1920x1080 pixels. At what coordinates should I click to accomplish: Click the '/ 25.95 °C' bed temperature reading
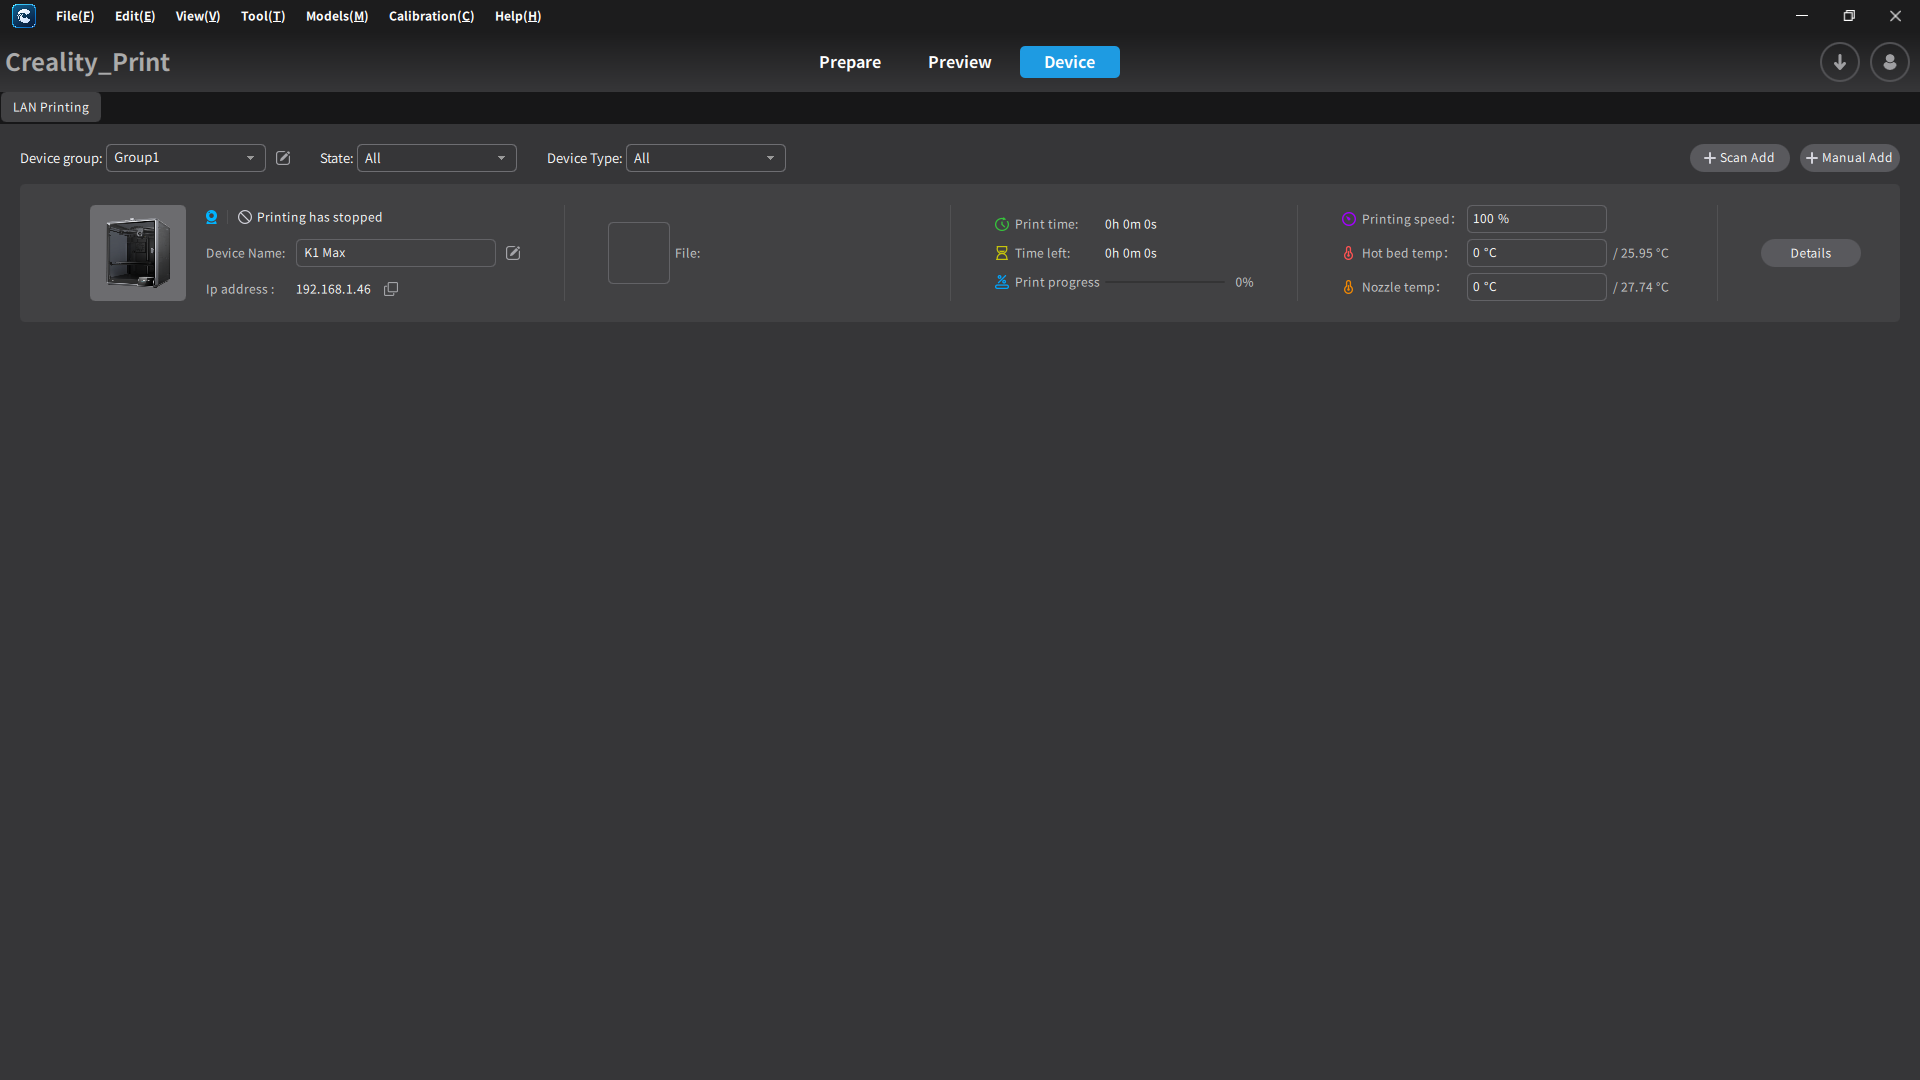(x=1640, y=253)
